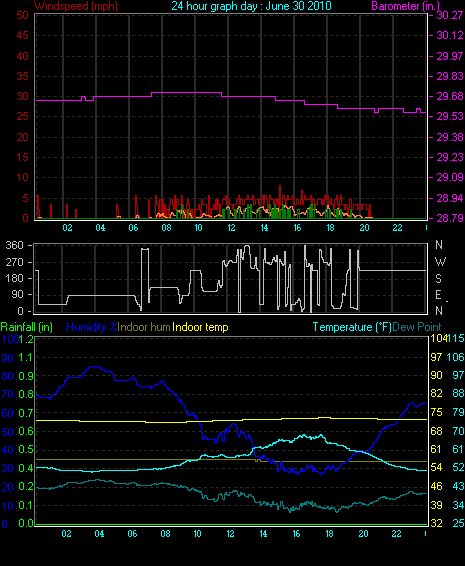Click barometer value "29.23"

pos(450,157)
